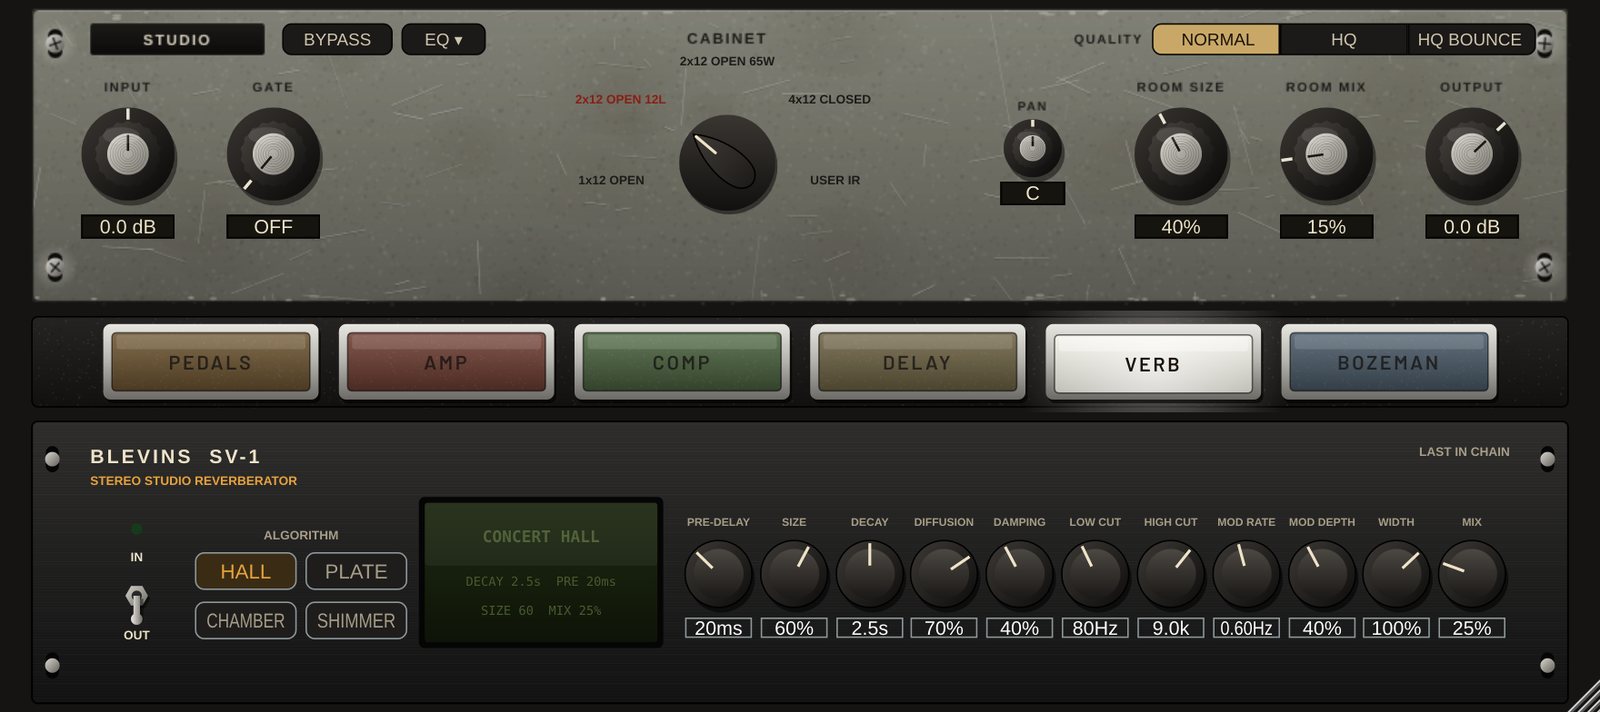Click the STUDIO preset display
The width and height of the screenshot is (1600, 712).
click(177, 39)
